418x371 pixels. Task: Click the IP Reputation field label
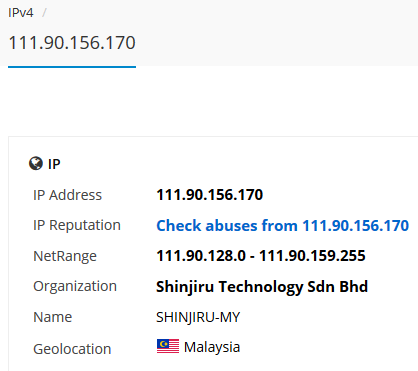click(77, 225)
